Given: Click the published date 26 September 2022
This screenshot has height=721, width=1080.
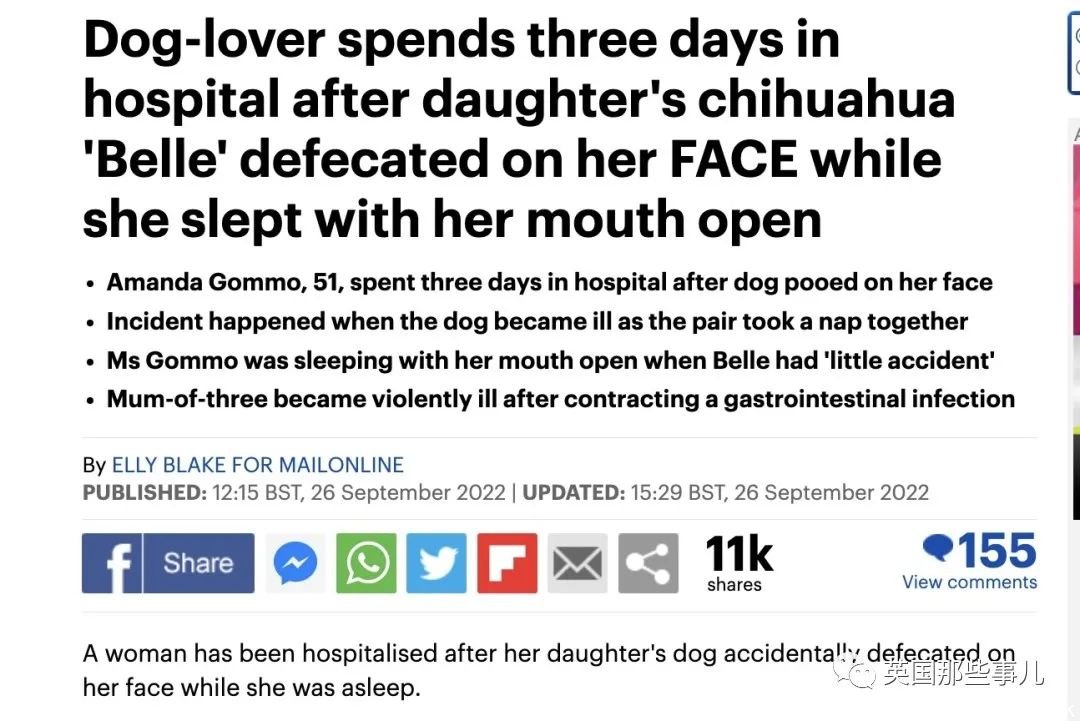Looking at the screenshot, I should click(408, 493).
